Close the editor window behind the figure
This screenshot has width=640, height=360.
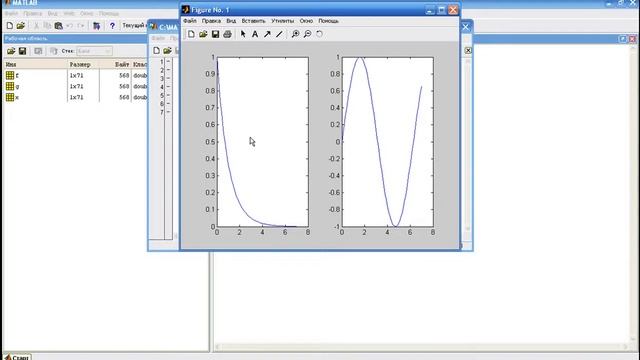point(466,27)
